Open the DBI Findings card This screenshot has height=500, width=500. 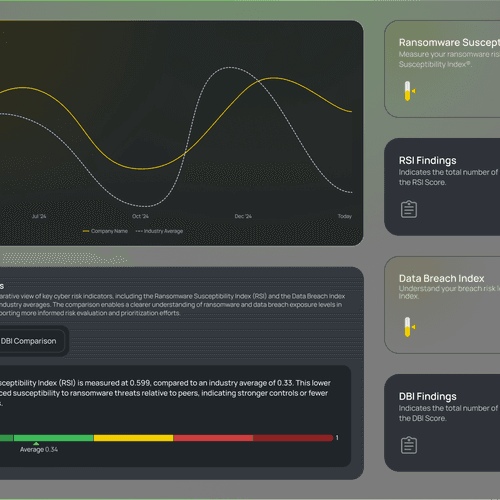pos(442,423)
